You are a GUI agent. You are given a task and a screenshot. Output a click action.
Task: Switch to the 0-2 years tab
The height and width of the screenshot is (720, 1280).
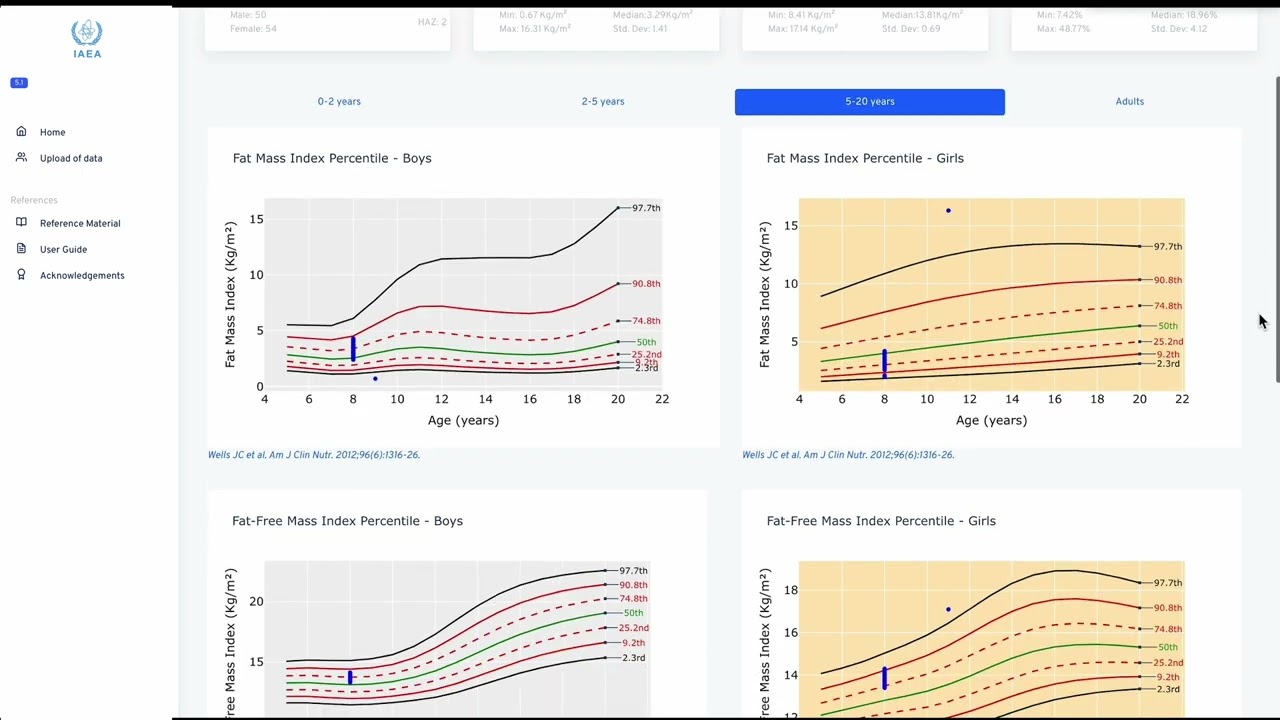click(x=339, y=101)
